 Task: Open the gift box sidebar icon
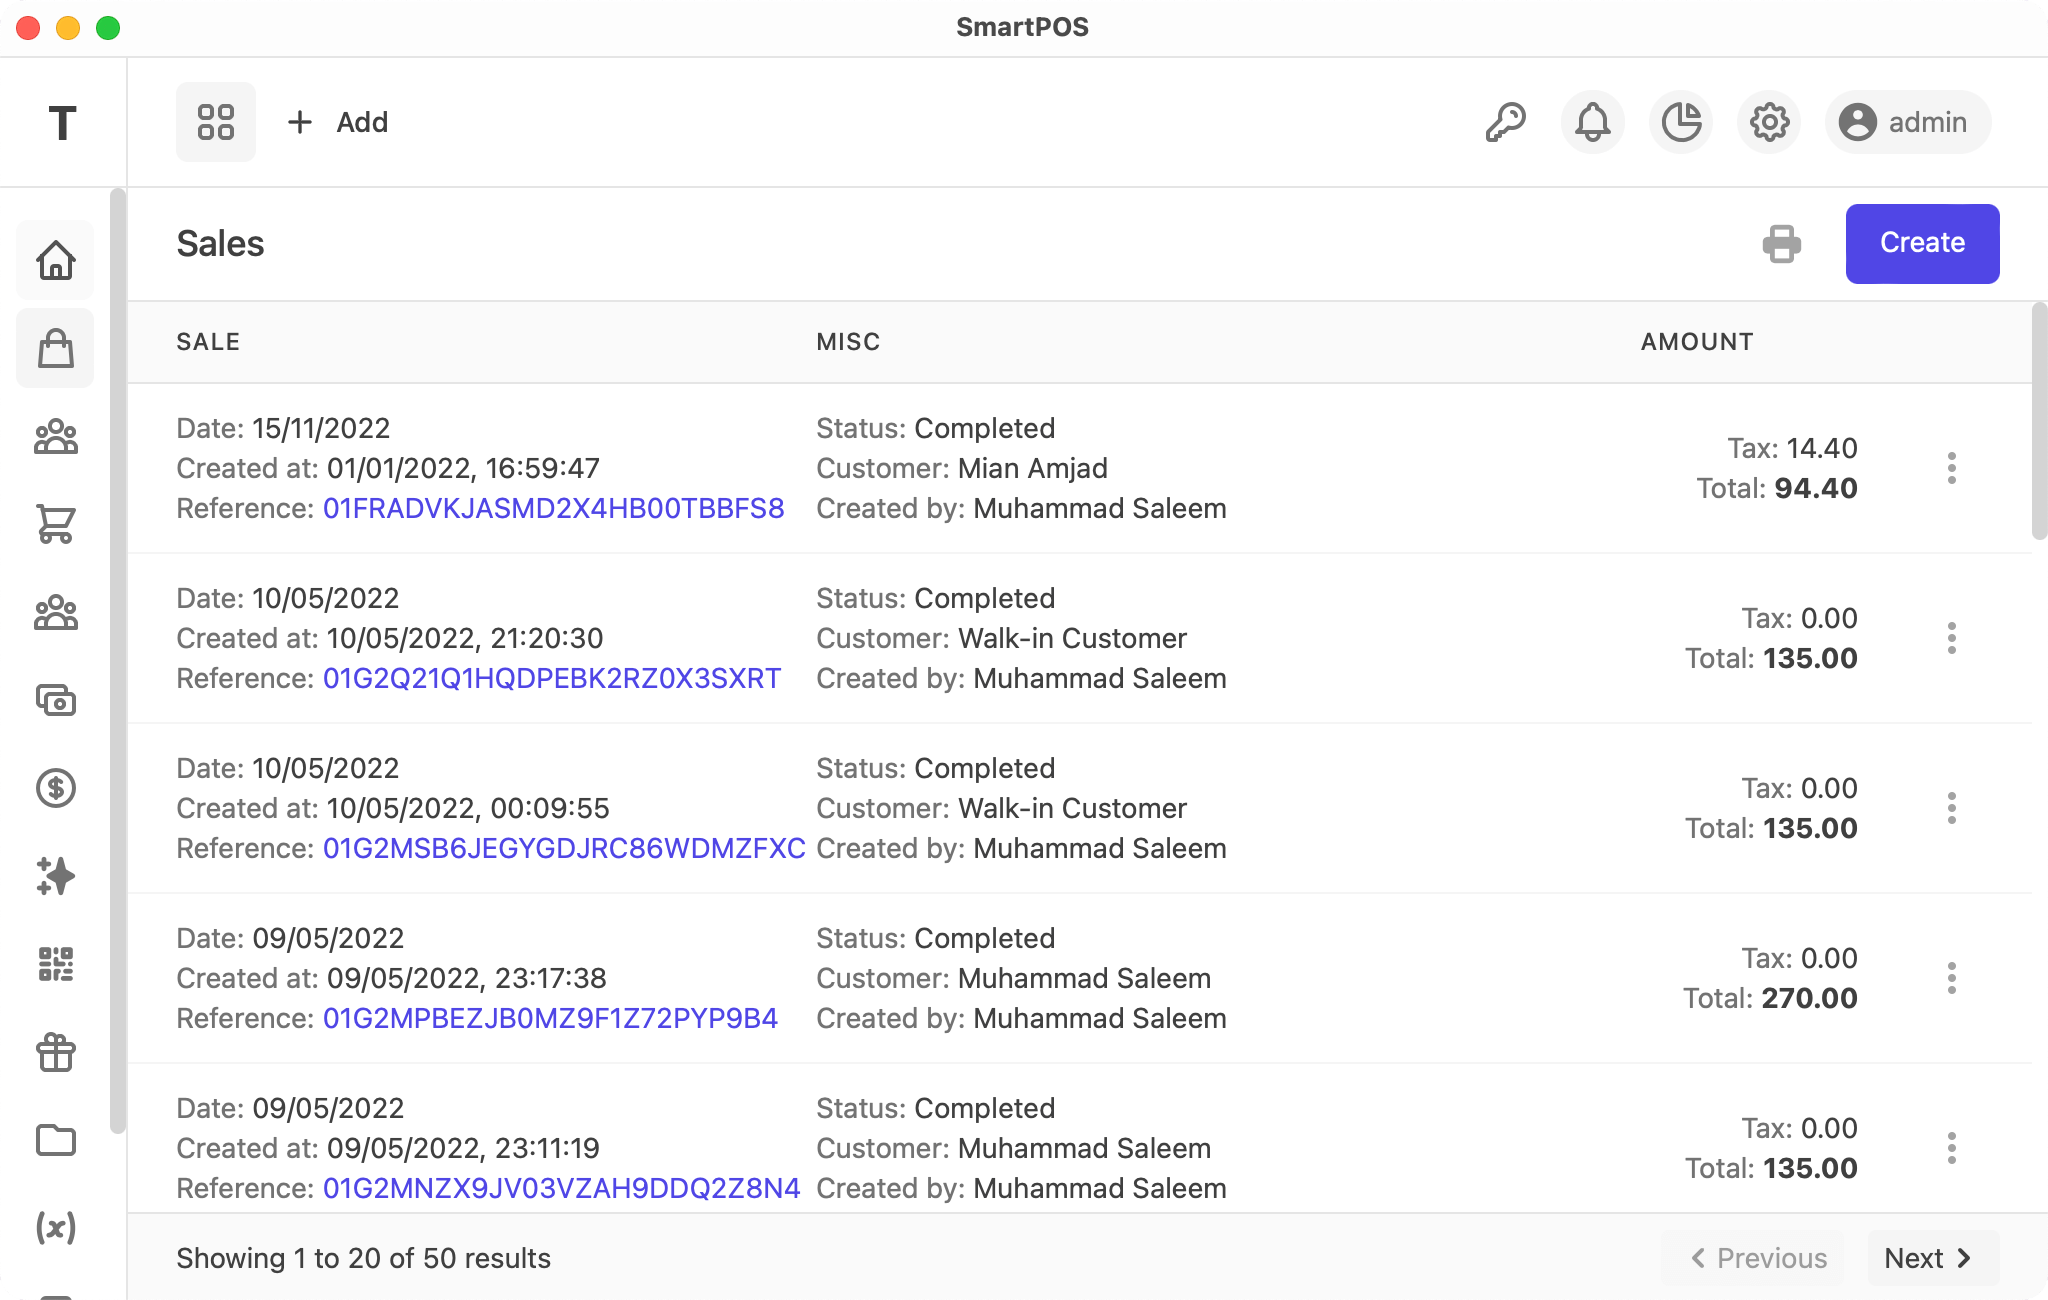pyautogui.click(x=55, y=1052)
